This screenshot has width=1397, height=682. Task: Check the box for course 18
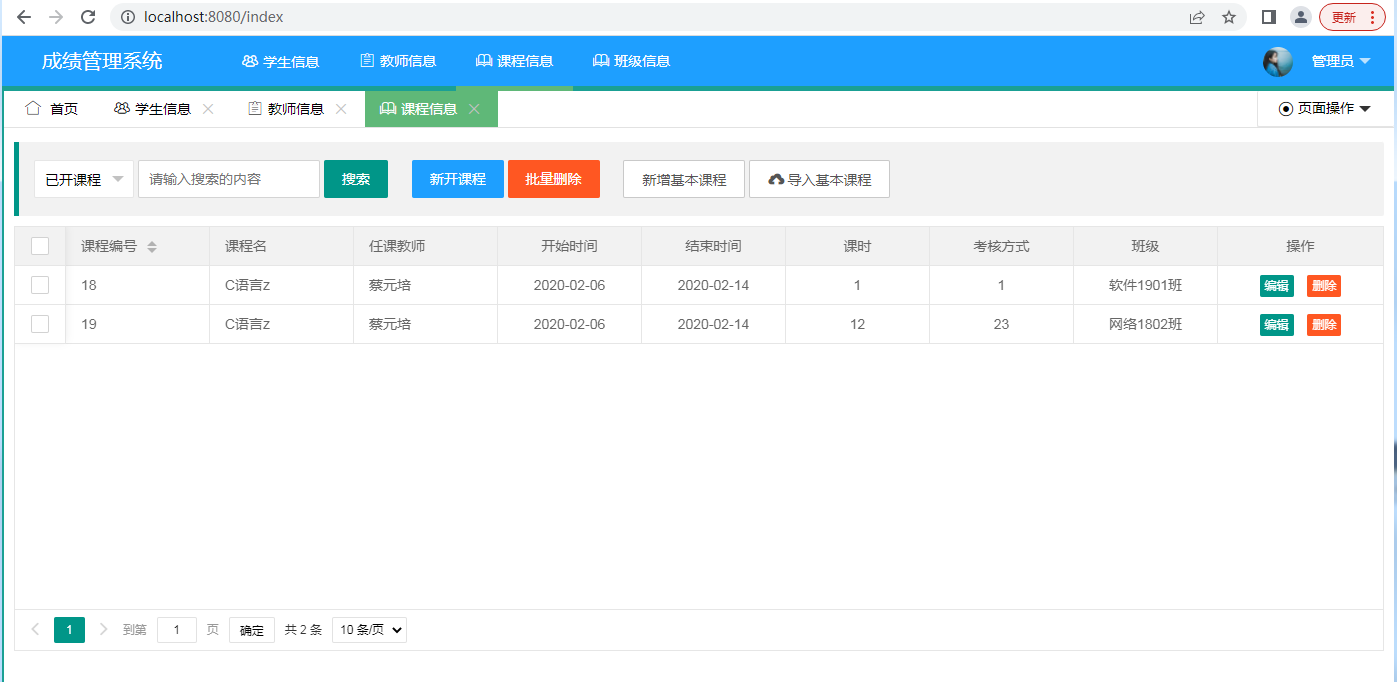(40, 285)
